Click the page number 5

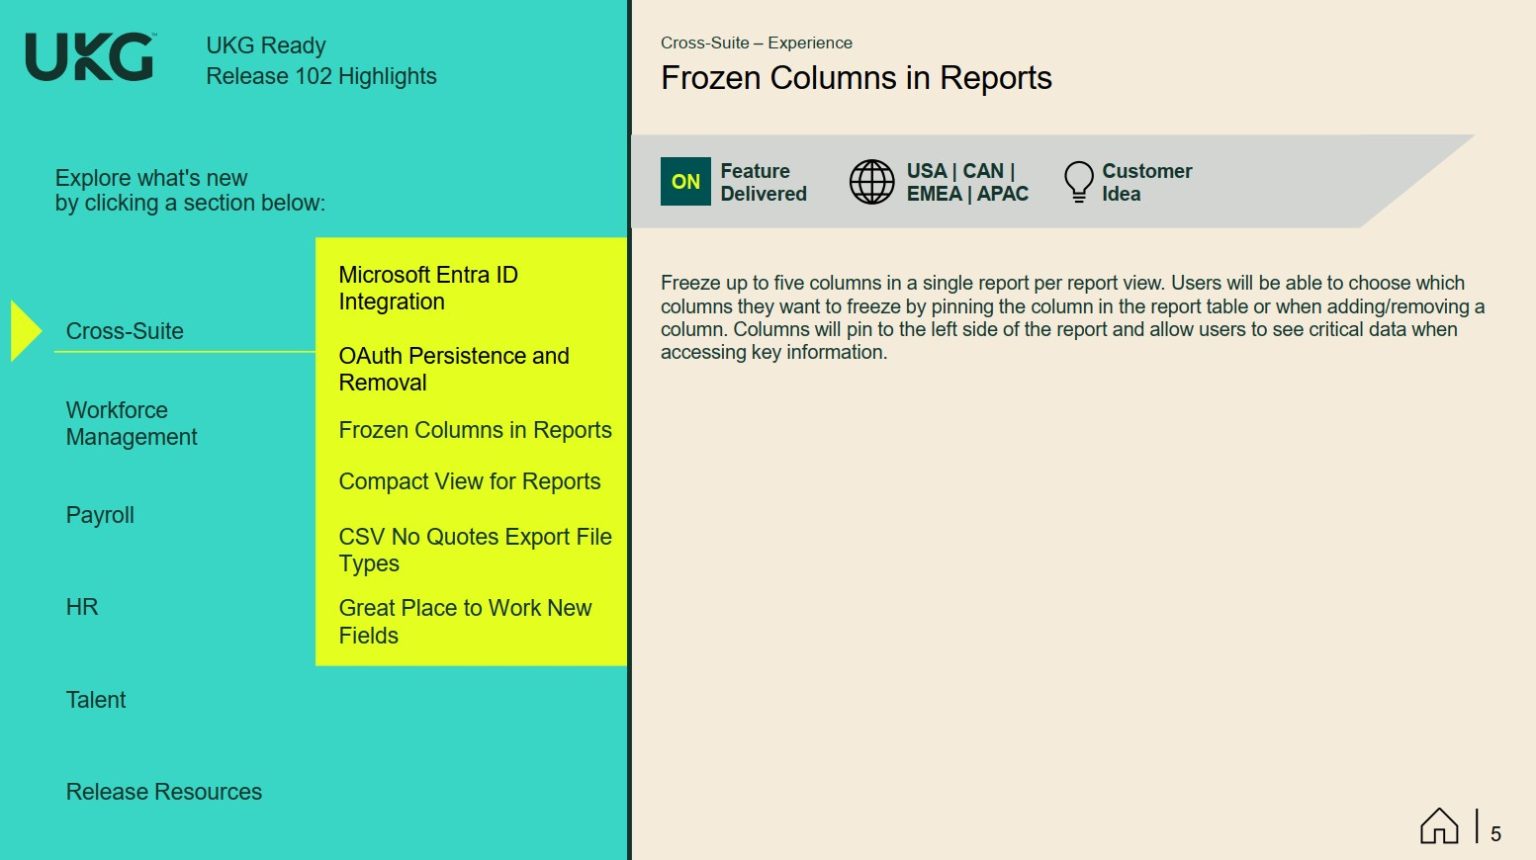pyautogui.click(x=1496, y=834)
